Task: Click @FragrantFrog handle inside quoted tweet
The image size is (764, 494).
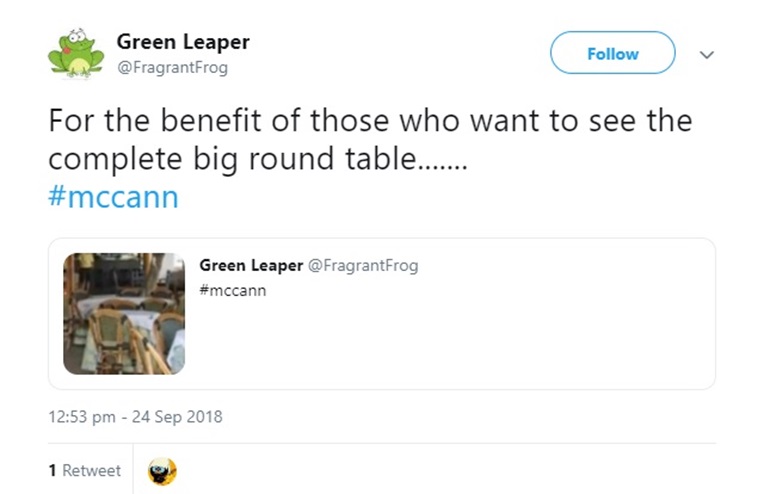Action: (x=362, y=265)
